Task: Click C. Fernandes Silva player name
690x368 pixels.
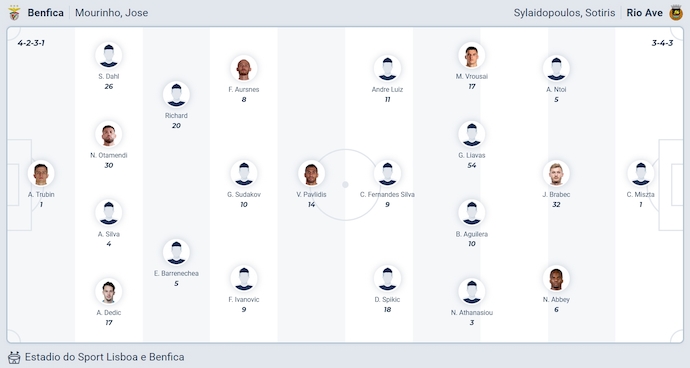Action: coord(387,195)
